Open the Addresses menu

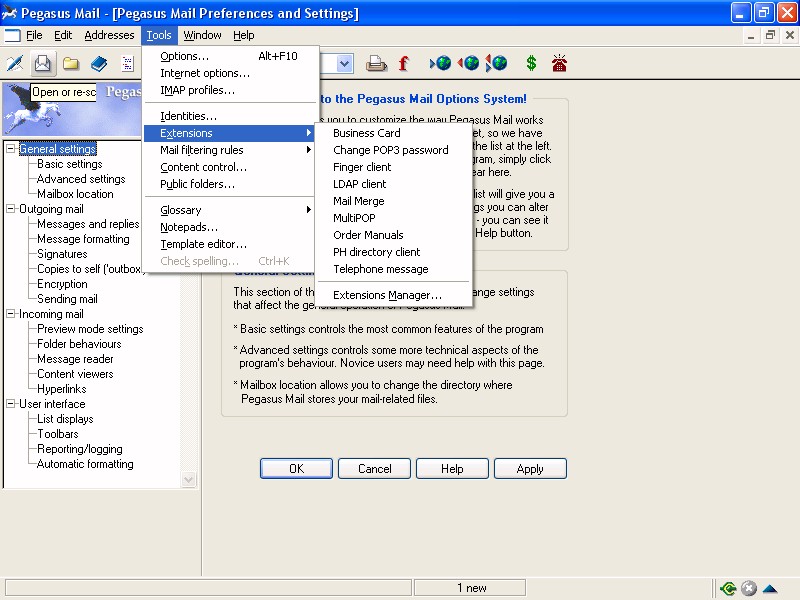coord(109,35)
